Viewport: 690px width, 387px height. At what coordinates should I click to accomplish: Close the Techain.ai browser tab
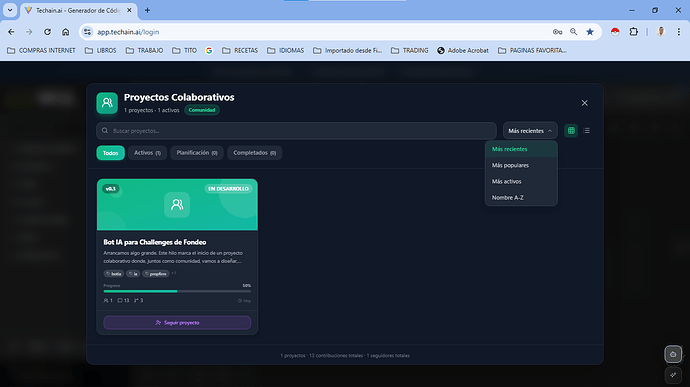point(129,10)
